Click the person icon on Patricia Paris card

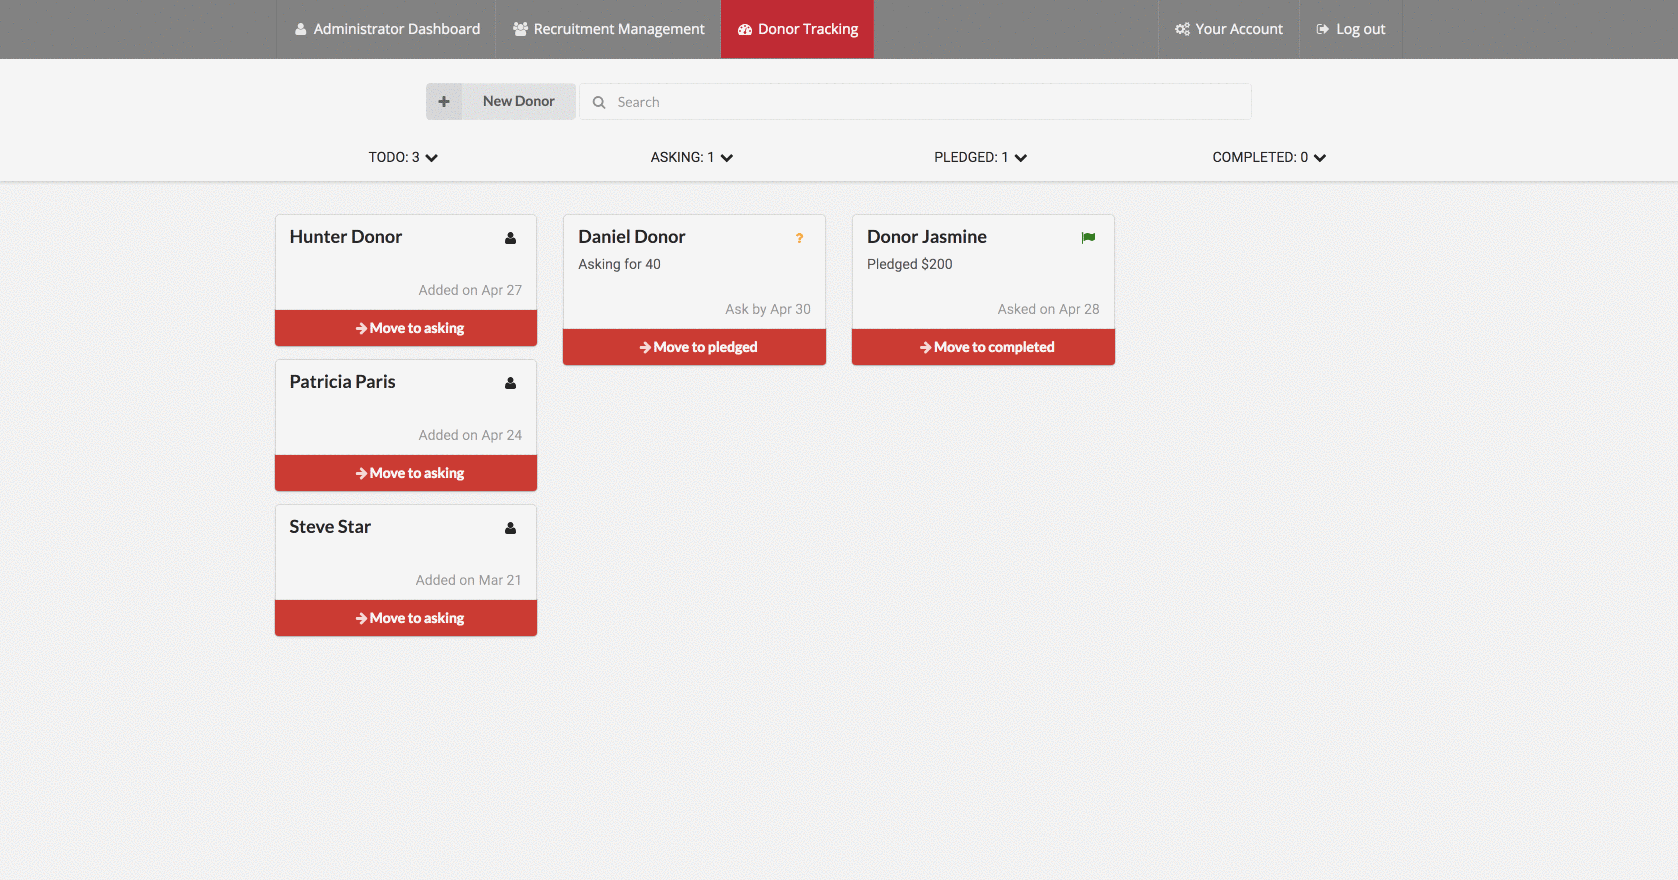coord(510,383)
